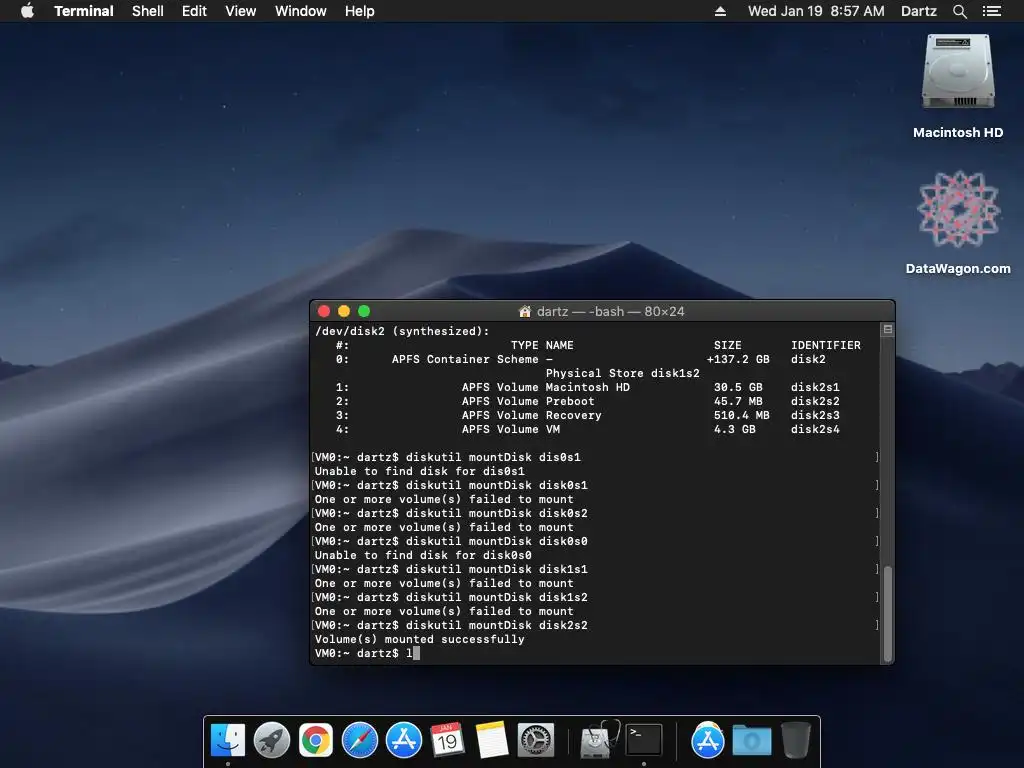Minimize Terminal window with yellow button
The height and width of the screenshot is (768, 1024).
344,311
